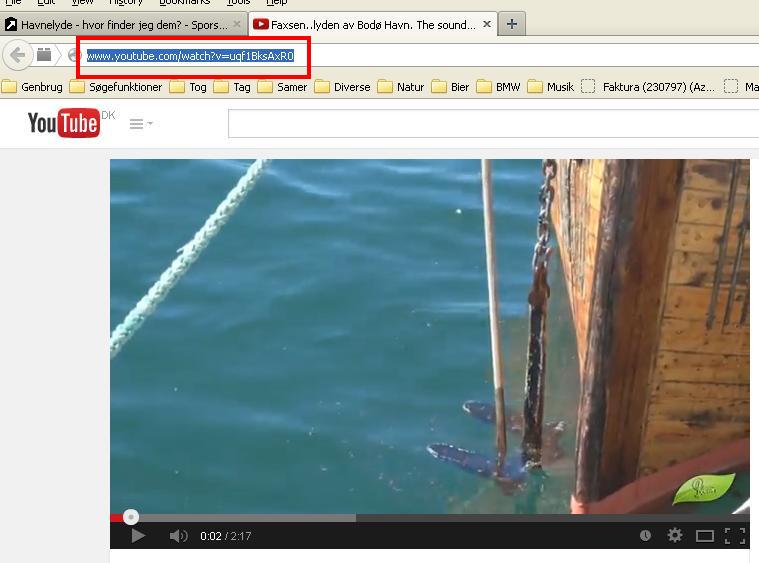Switch to the Havnelyde tab

[123, 25]
